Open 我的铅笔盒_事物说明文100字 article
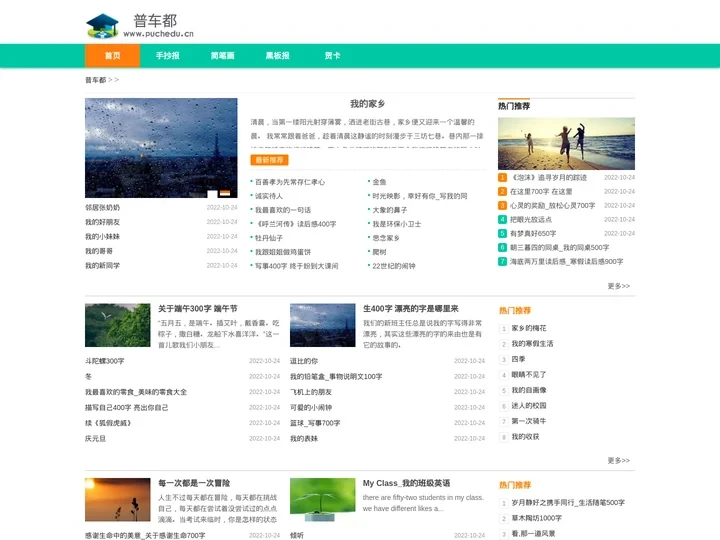The height and width of the screenshot is (540, 720). (x=336, y=377)
